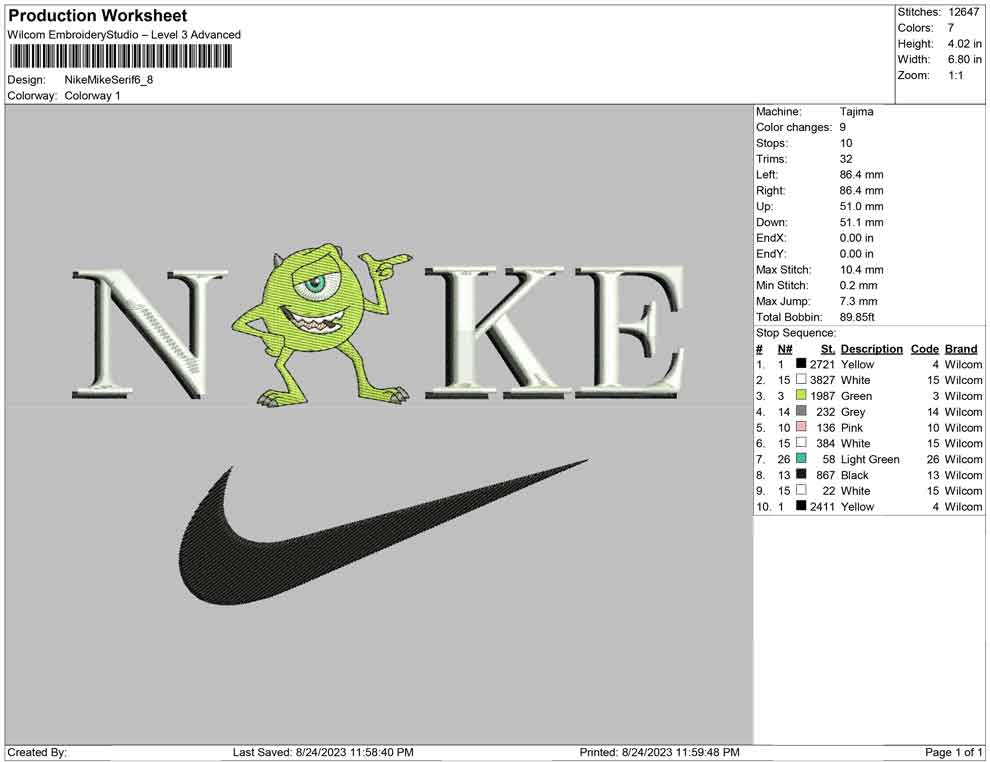Click the Code column header

click(924, 349)
